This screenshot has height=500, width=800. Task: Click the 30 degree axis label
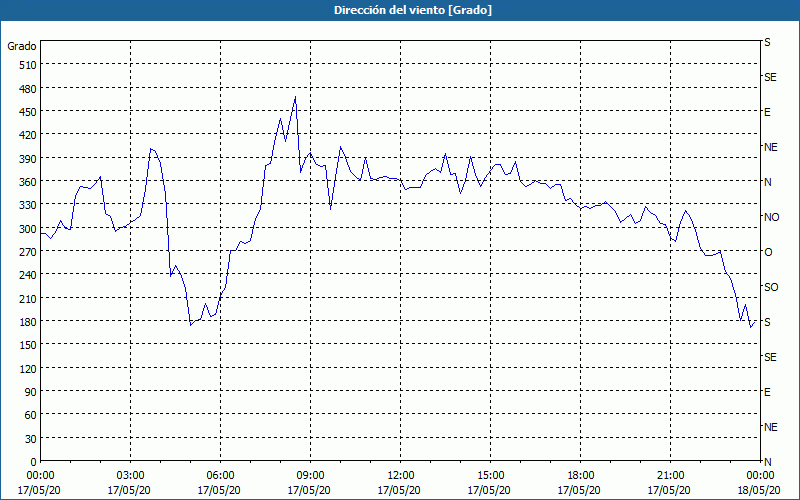31,438
